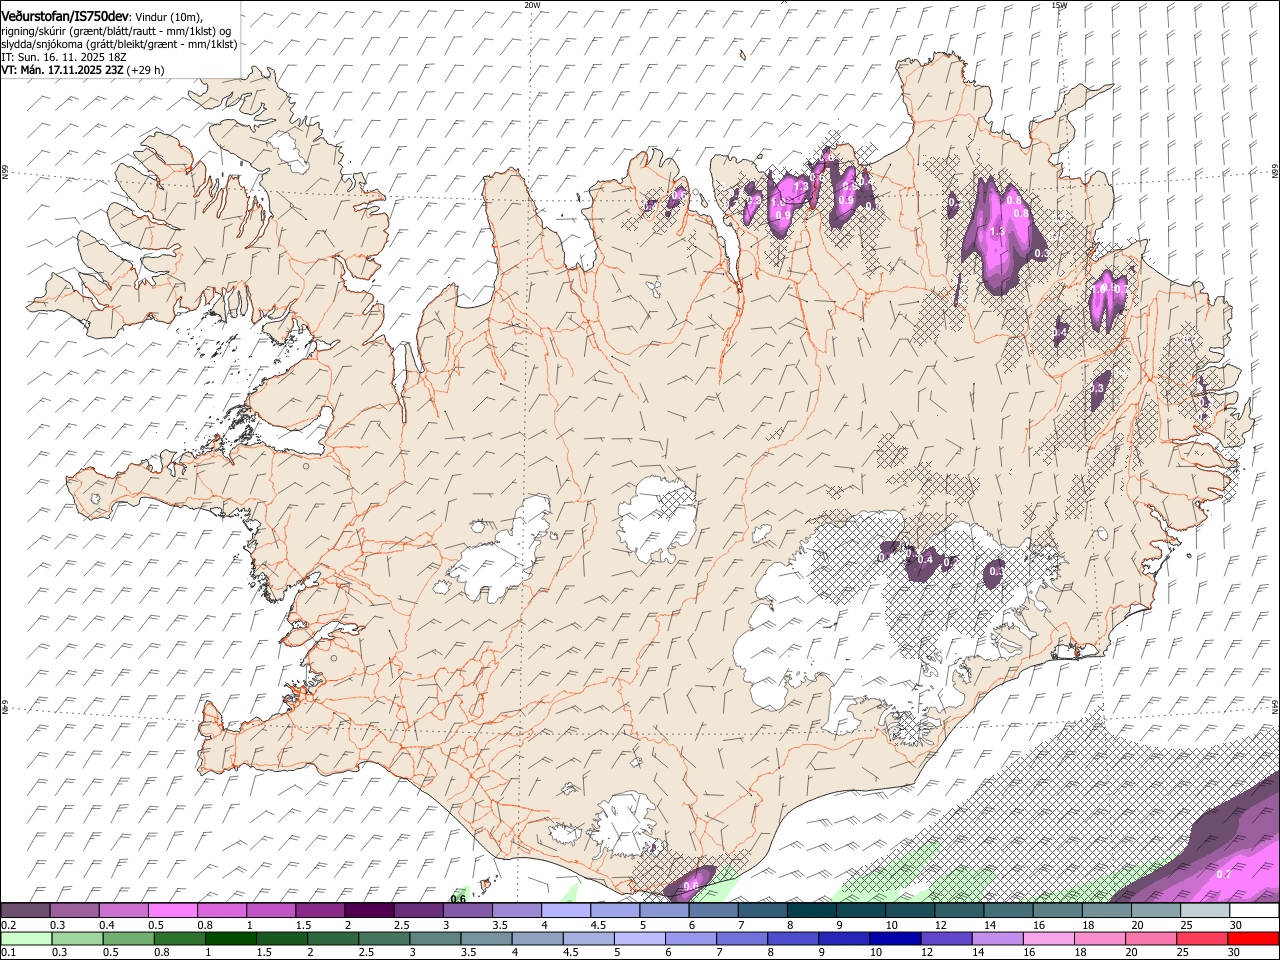Click the 'rigning/skúrir' description line
This screenshot has height=960, width=1280.
(x=117, y=31)
